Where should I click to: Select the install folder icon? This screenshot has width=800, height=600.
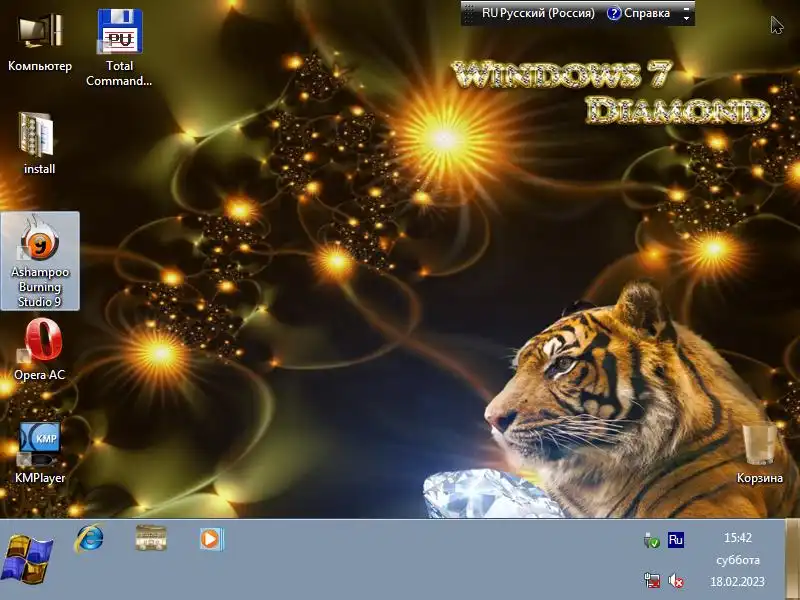tap(39, 143)
